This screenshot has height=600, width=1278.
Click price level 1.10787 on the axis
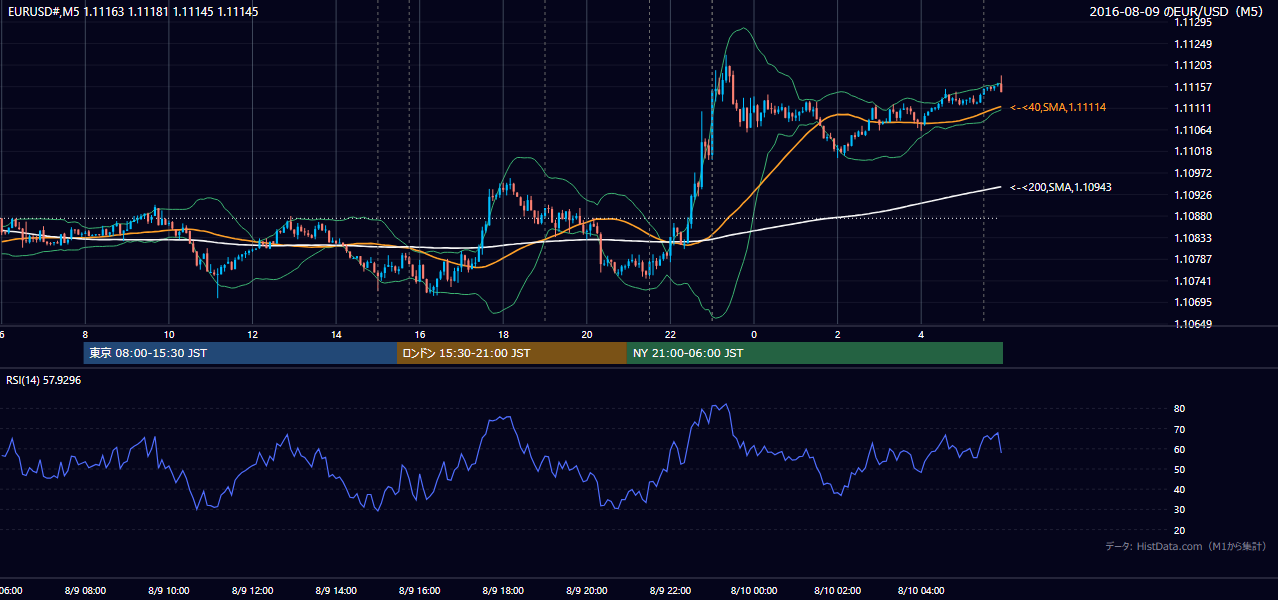(1194, 259)
